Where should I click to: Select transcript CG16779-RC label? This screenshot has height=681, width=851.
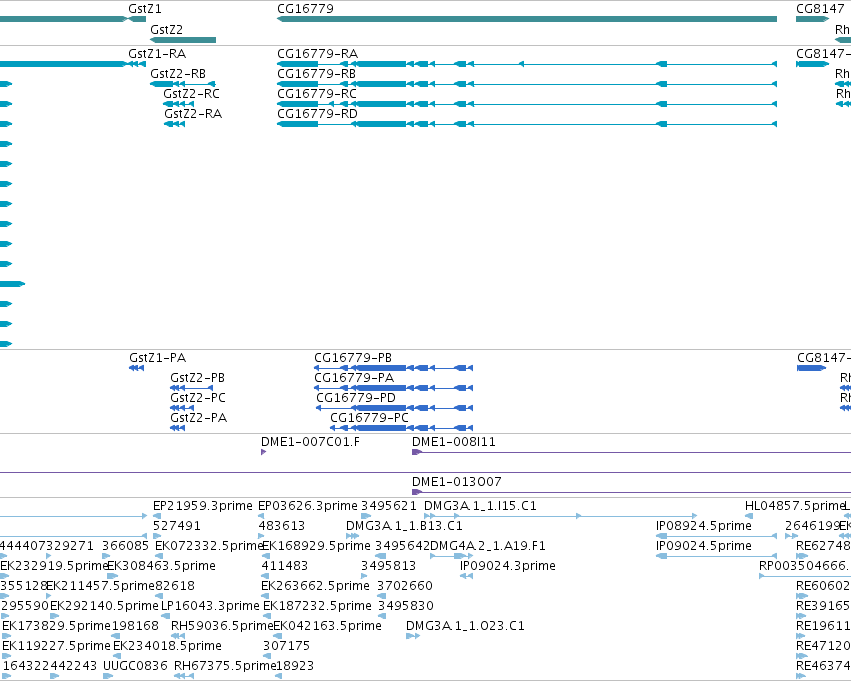pyautogui.click(x=317, y=93)
